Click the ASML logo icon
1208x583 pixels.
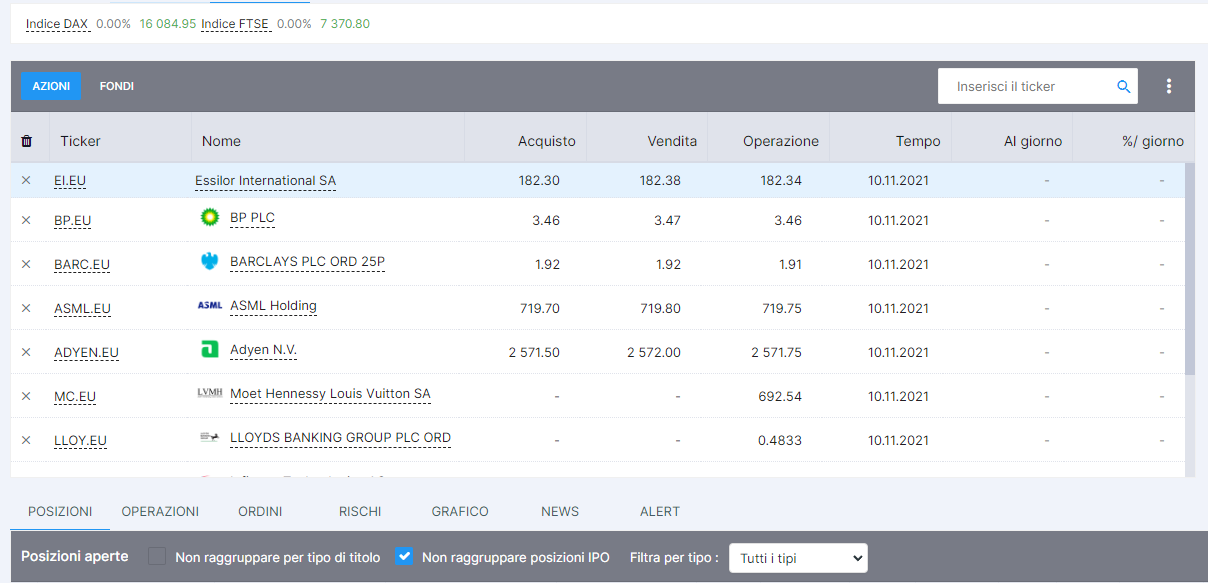pos(210,306)
